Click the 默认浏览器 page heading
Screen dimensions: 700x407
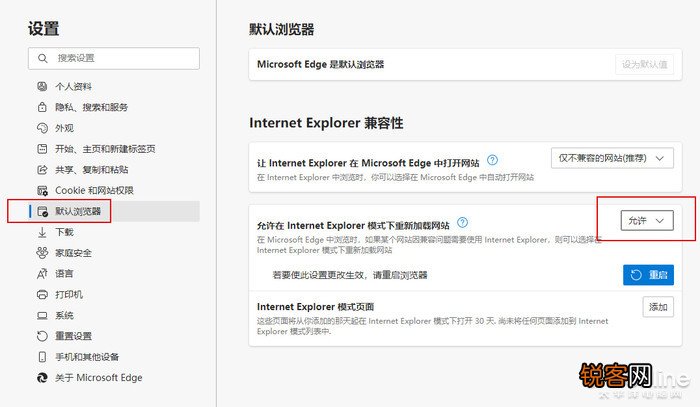282,29
